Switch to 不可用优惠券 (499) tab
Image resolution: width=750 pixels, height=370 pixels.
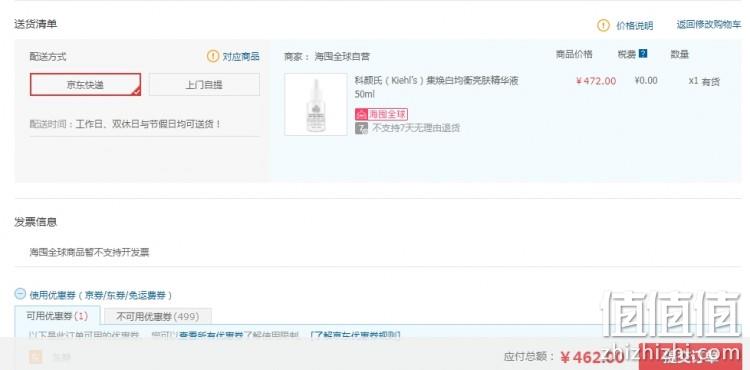coord(157,316)
